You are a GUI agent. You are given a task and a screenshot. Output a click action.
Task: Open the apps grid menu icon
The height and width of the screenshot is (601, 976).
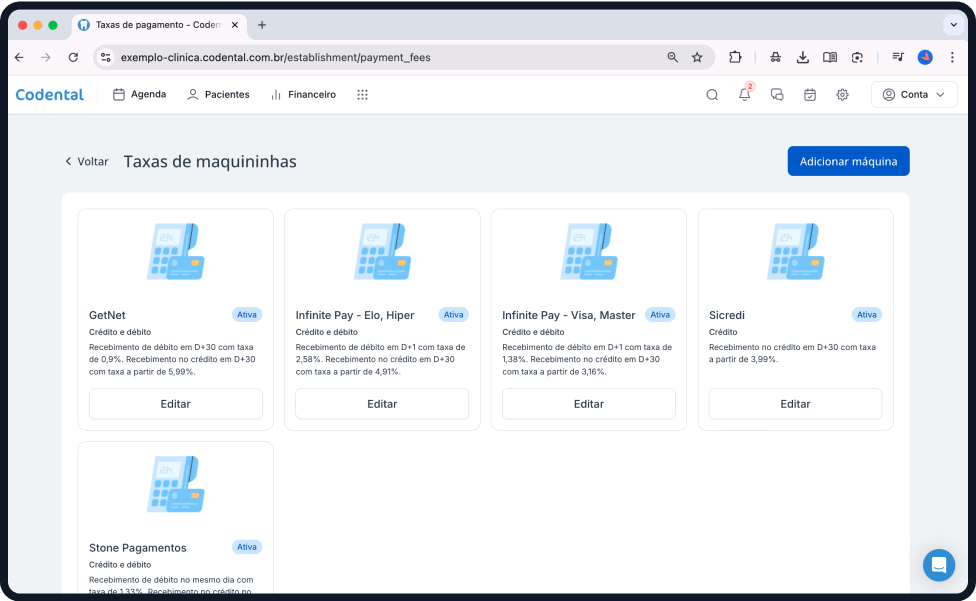[362, 95]
